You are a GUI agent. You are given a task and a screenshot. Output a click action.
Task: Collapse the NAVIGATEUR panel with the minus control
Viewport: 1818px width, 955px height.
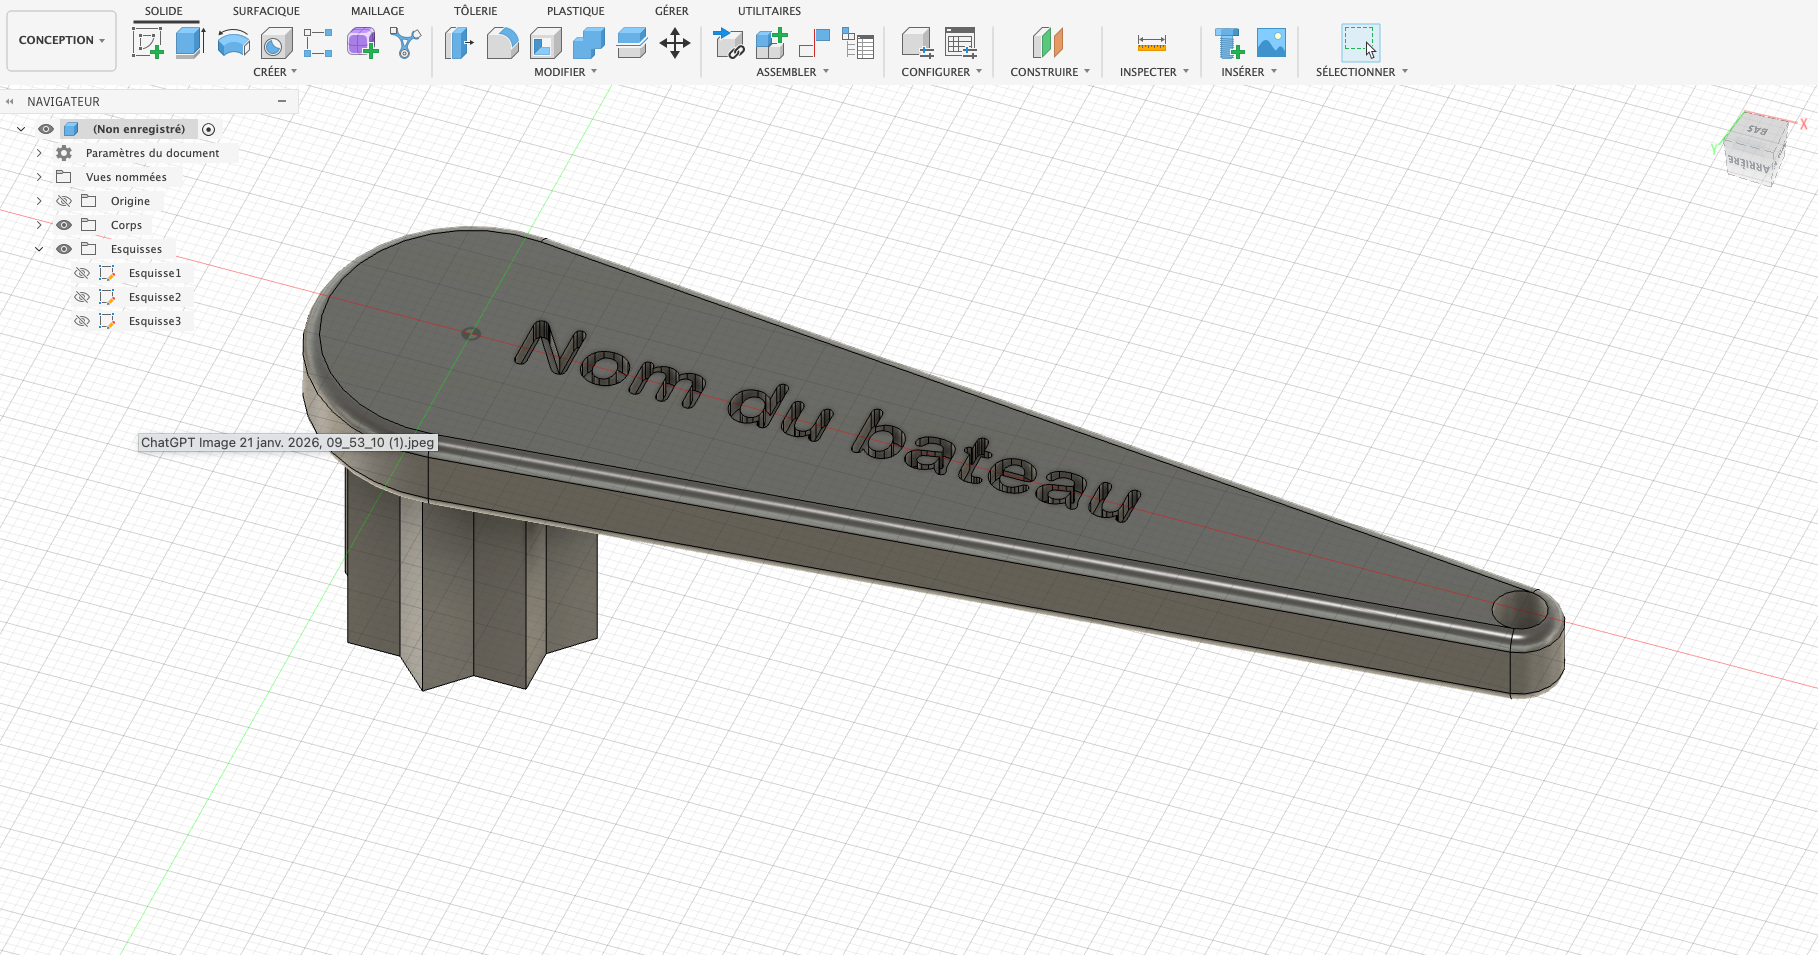(x=283, y=101)
